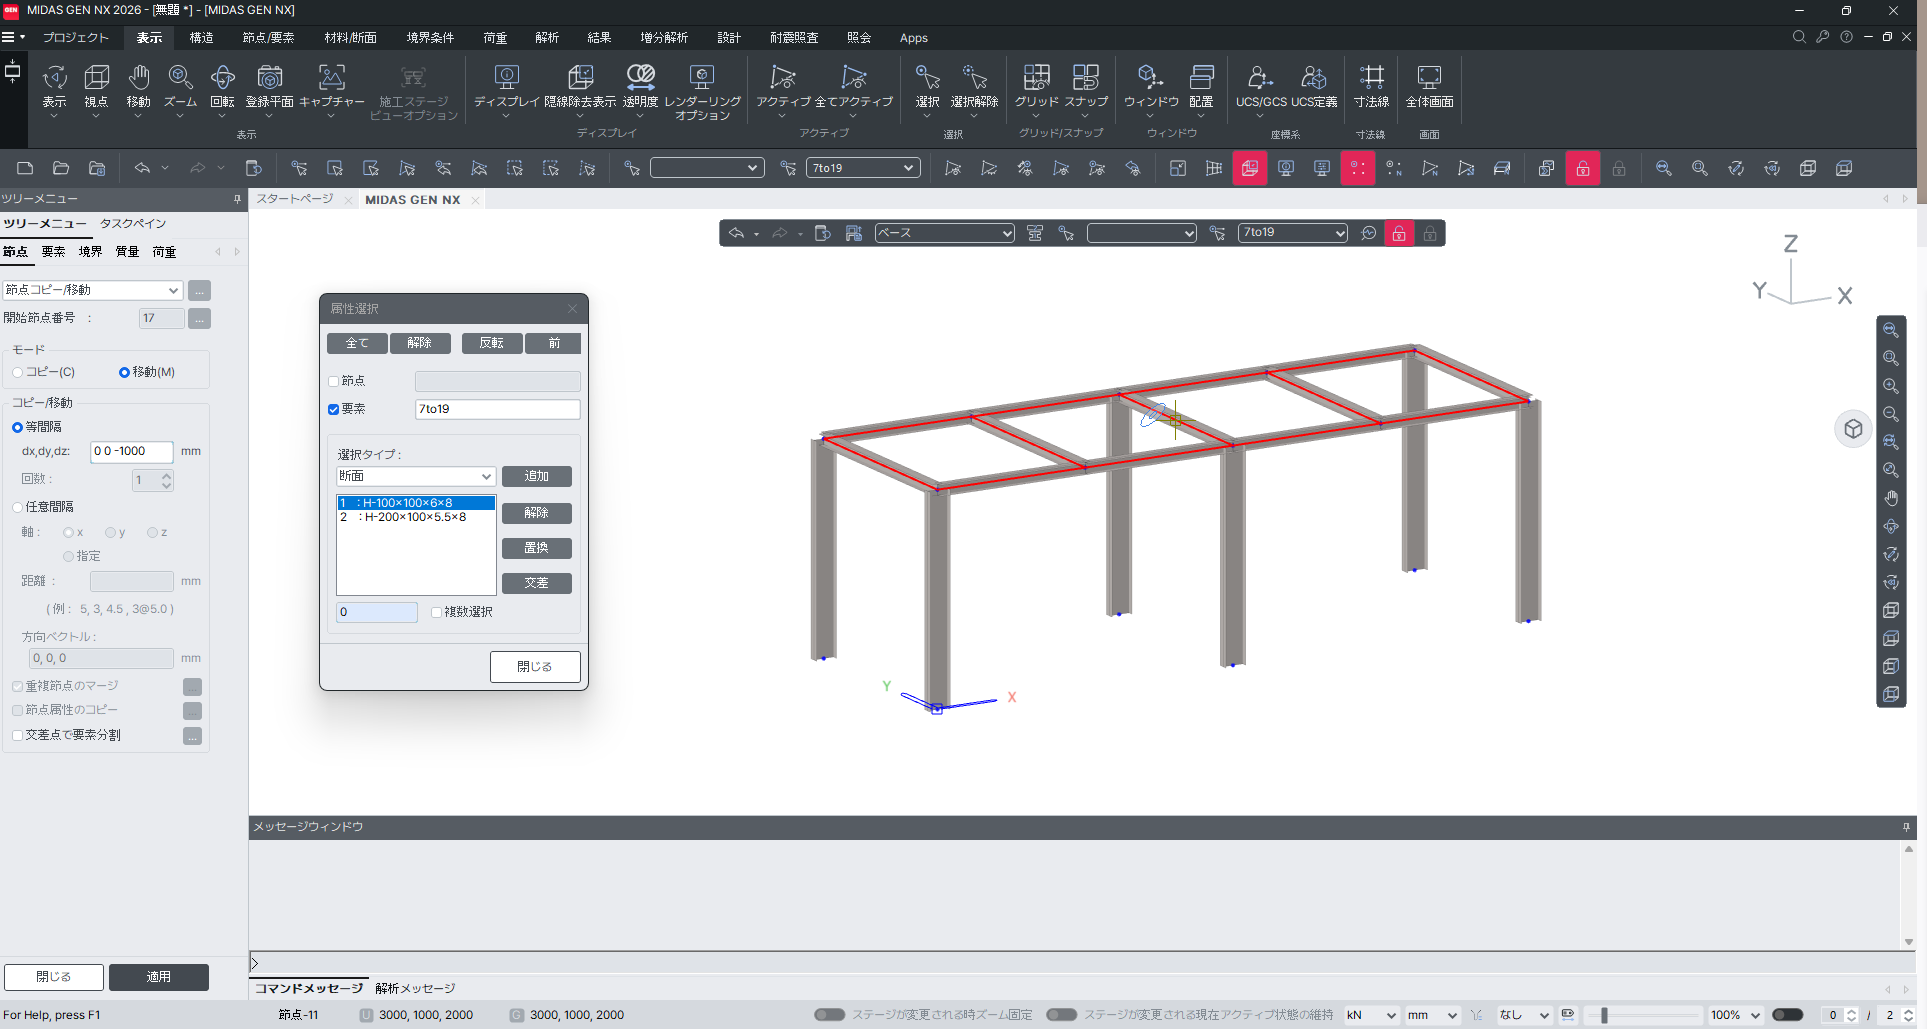Click the dx,dy,dz input field
This screenshot has height=1029, width=1927.
click(x=132, y=451)
